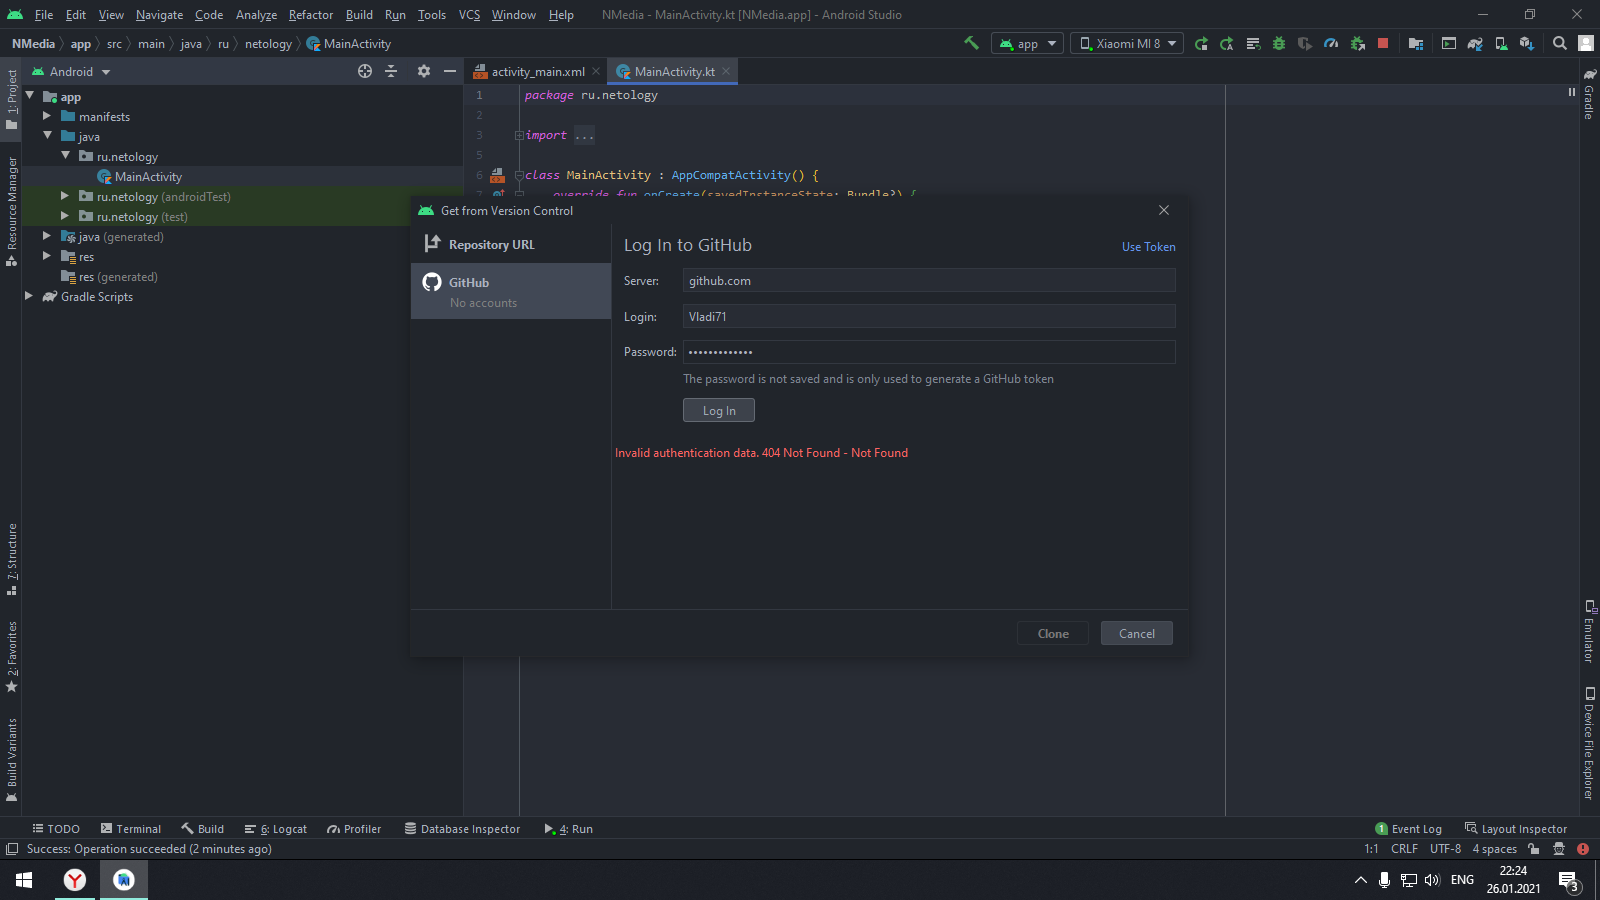Viewport: 1600px width, 900px height.
Task: Open the SDK Manager icon
Action: 1527,43
